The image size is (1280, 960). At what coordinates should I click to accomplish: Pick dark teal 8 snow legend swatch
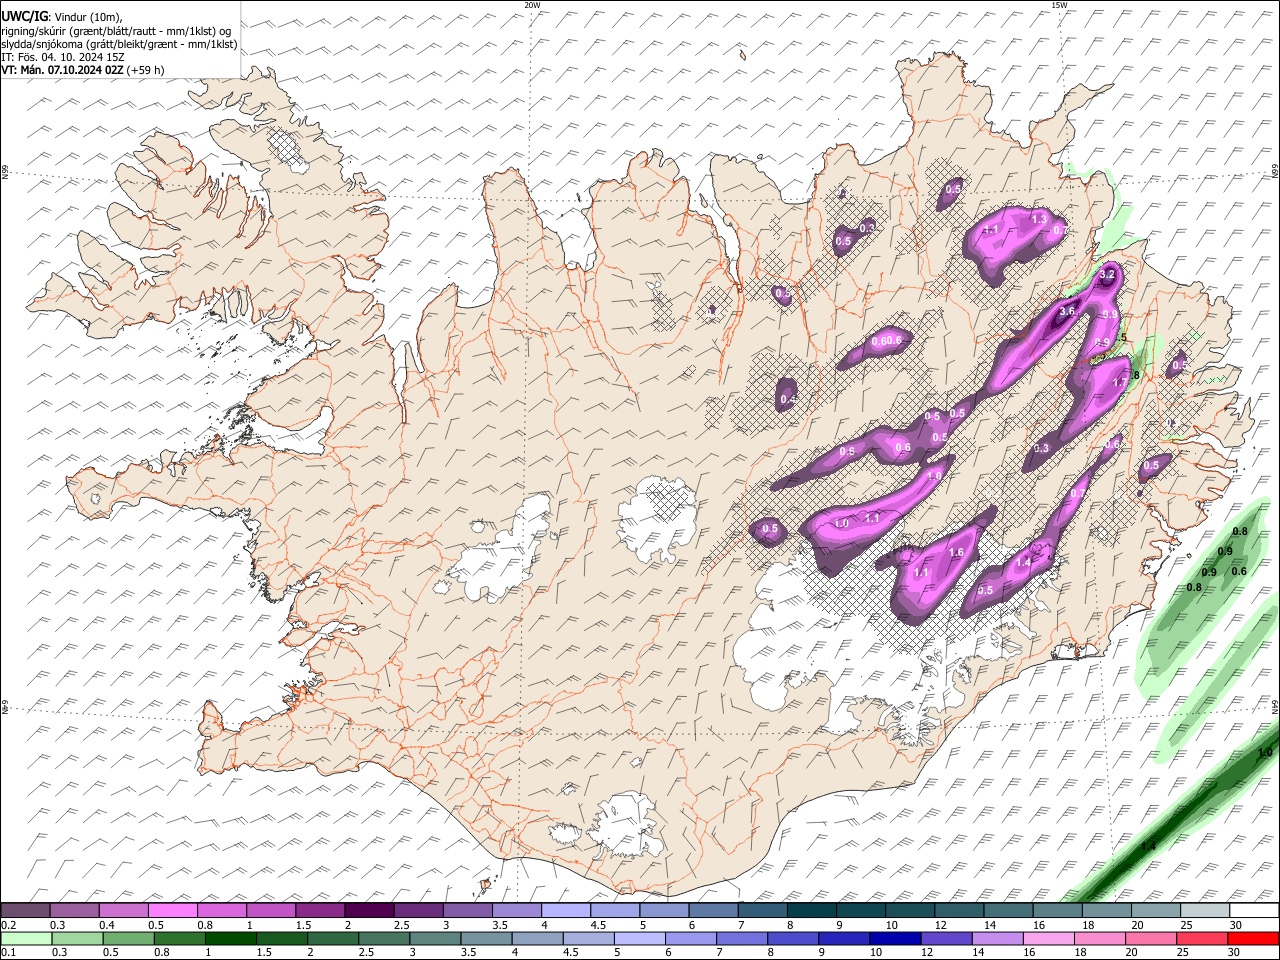810,910
